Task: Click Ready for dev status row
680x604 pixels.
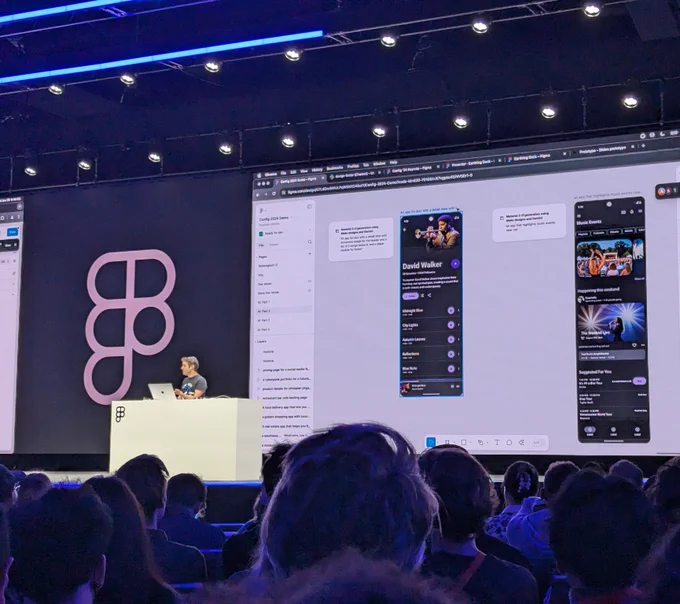Action: (285, 233)
